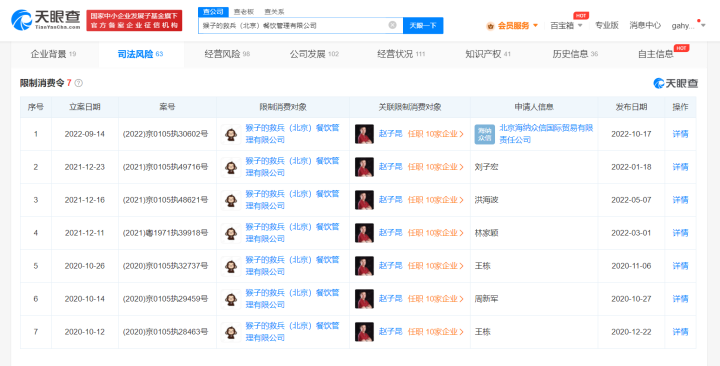This screenshot has height=366, width=720.
Task: Click the 立案日期 column header
Action: pyautogui.click(x=84, y=107)
